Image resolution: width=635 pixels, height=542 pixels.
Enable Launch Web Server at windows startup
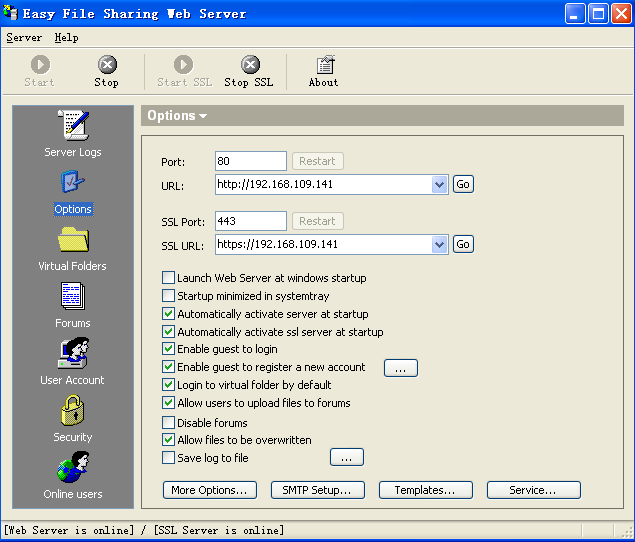tap(168, 278)
